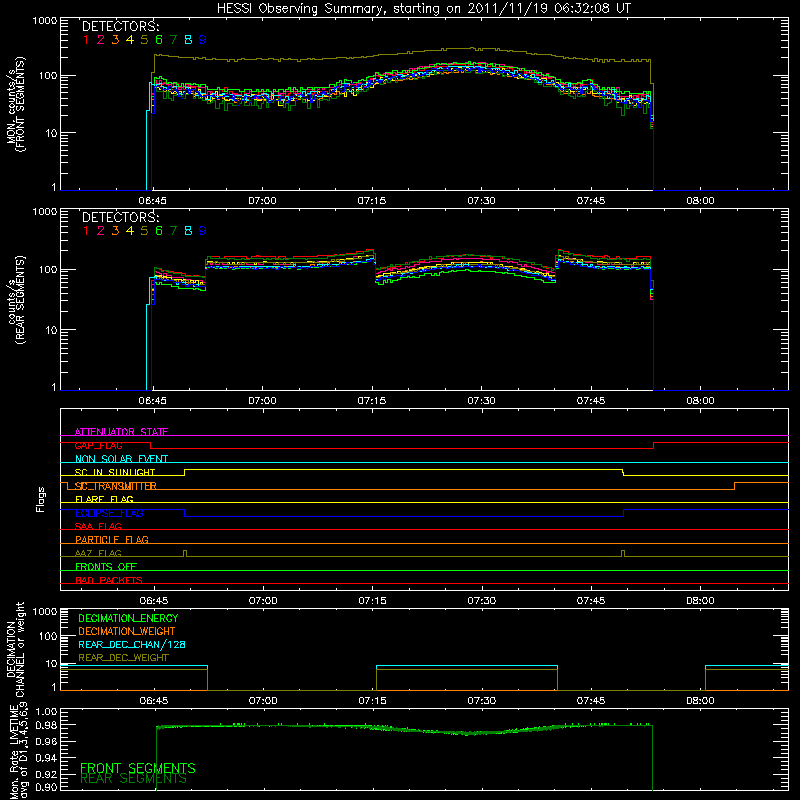Pick cyan detector 8 in rear segments legend
This screenshot has height=800, width=800.
pyautogui.click(x=188, y=231)
